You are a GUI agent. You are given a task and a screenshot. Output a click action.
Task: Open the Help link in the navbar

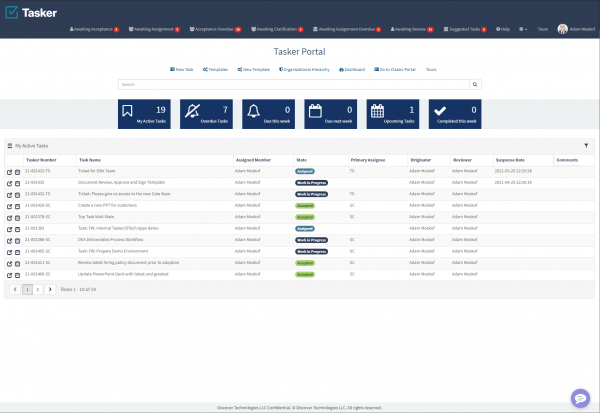point(503,29)
